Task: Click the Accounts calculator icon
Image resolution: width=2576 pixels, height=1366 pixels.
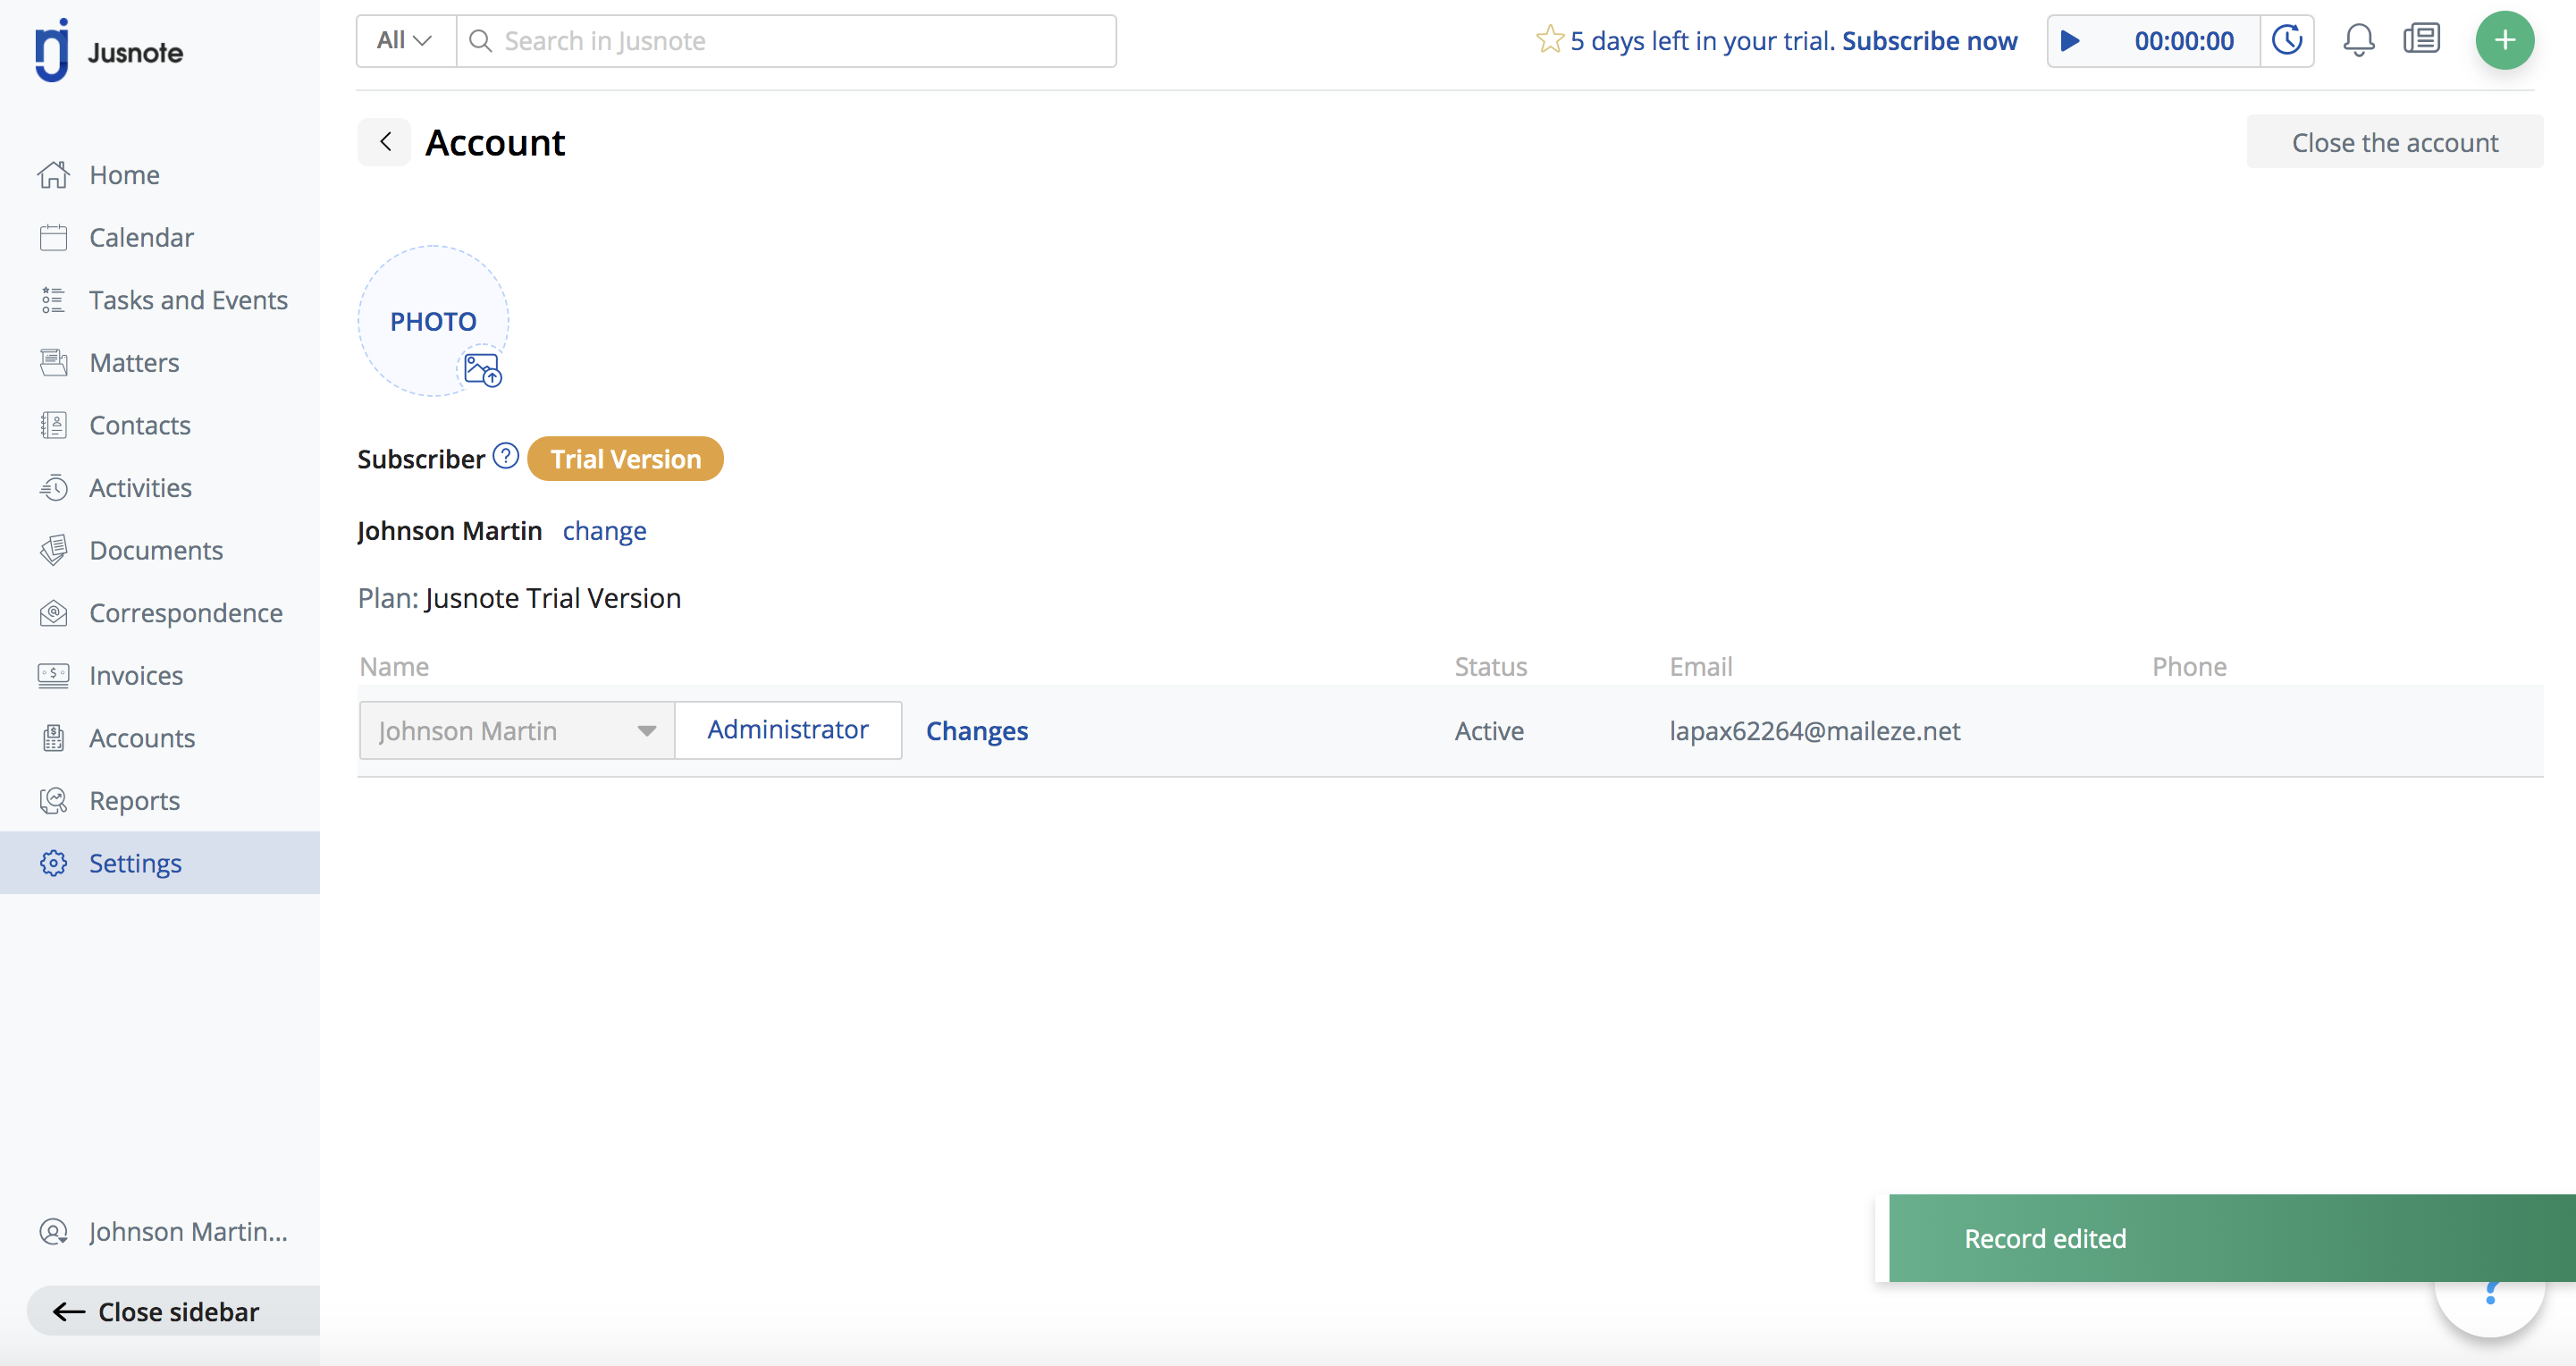Action: 54,738
